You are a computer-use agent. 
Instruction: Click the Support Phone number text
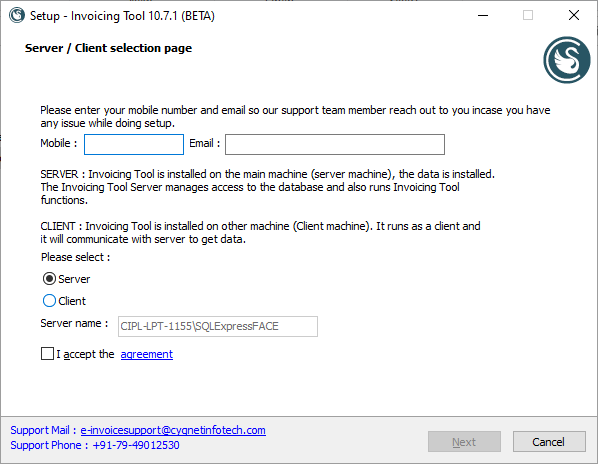tap(136, 445)
